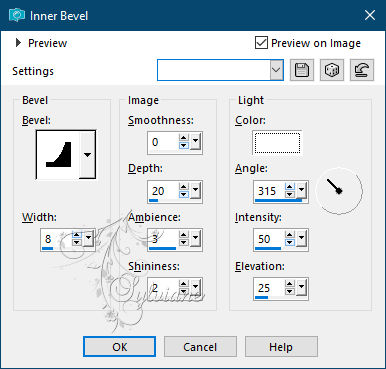
Task: Click the angle dial control
Action: click(339, 191)
